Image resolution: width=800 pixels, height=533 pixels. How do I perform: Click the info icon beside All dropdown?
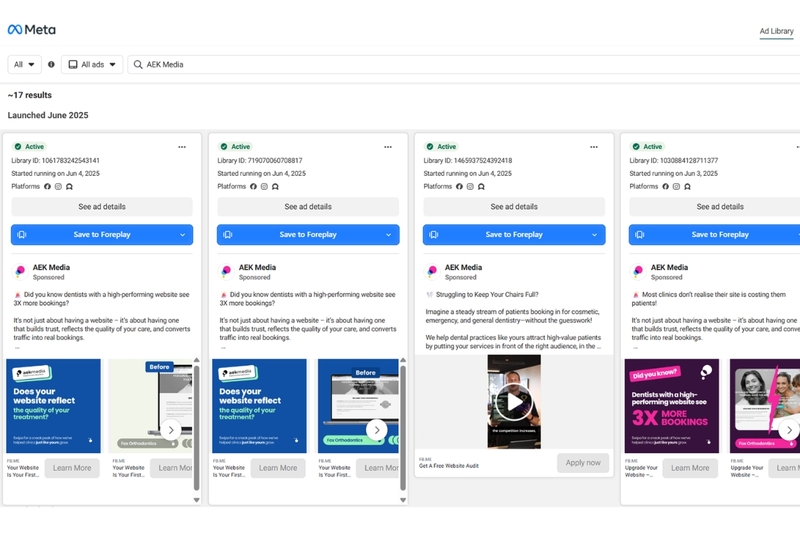tap(51, 64)
